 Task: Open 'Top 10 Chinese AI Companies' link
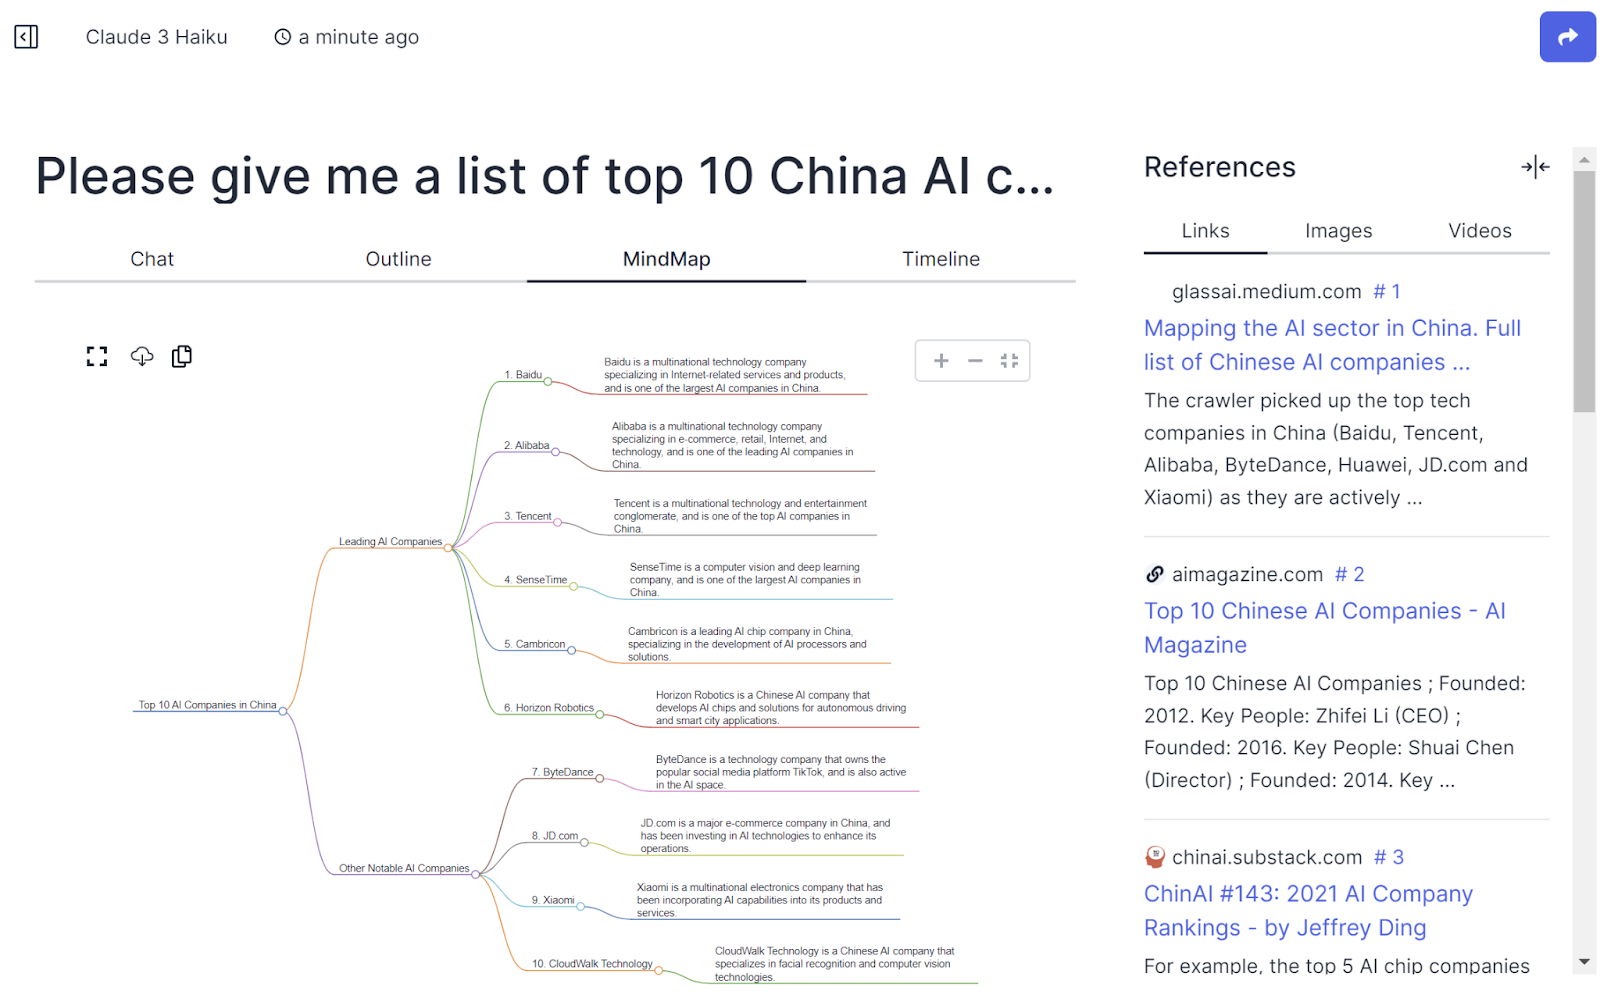coord(1325,628)
